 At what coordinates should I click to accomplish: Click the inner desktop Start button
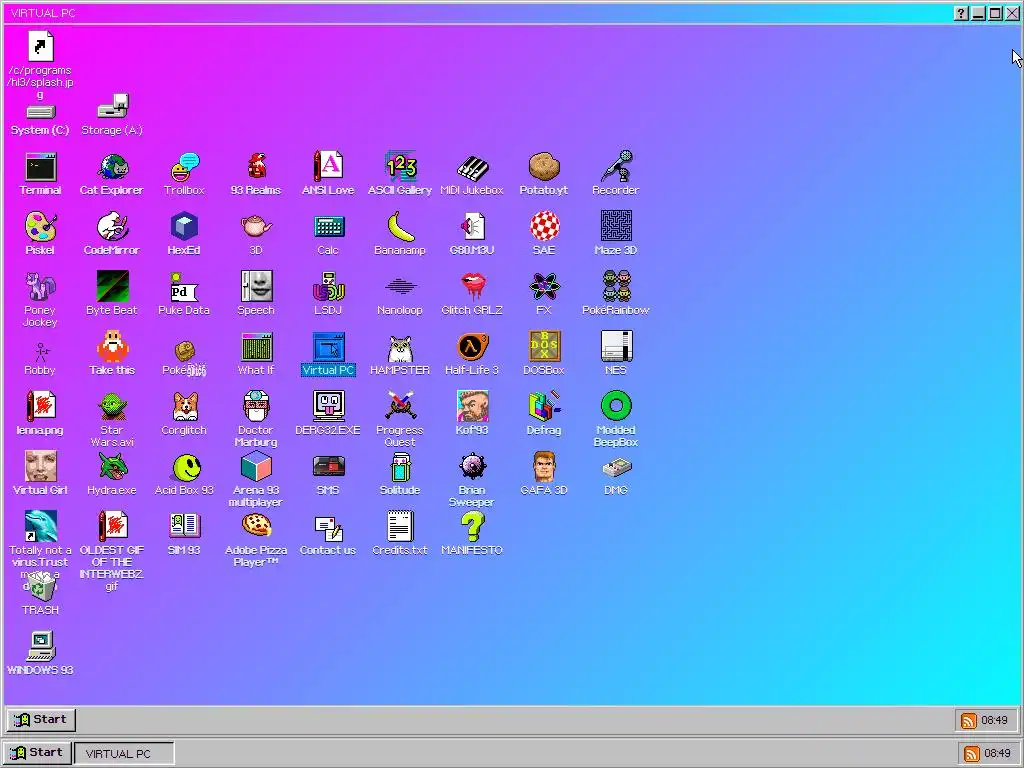41,719
